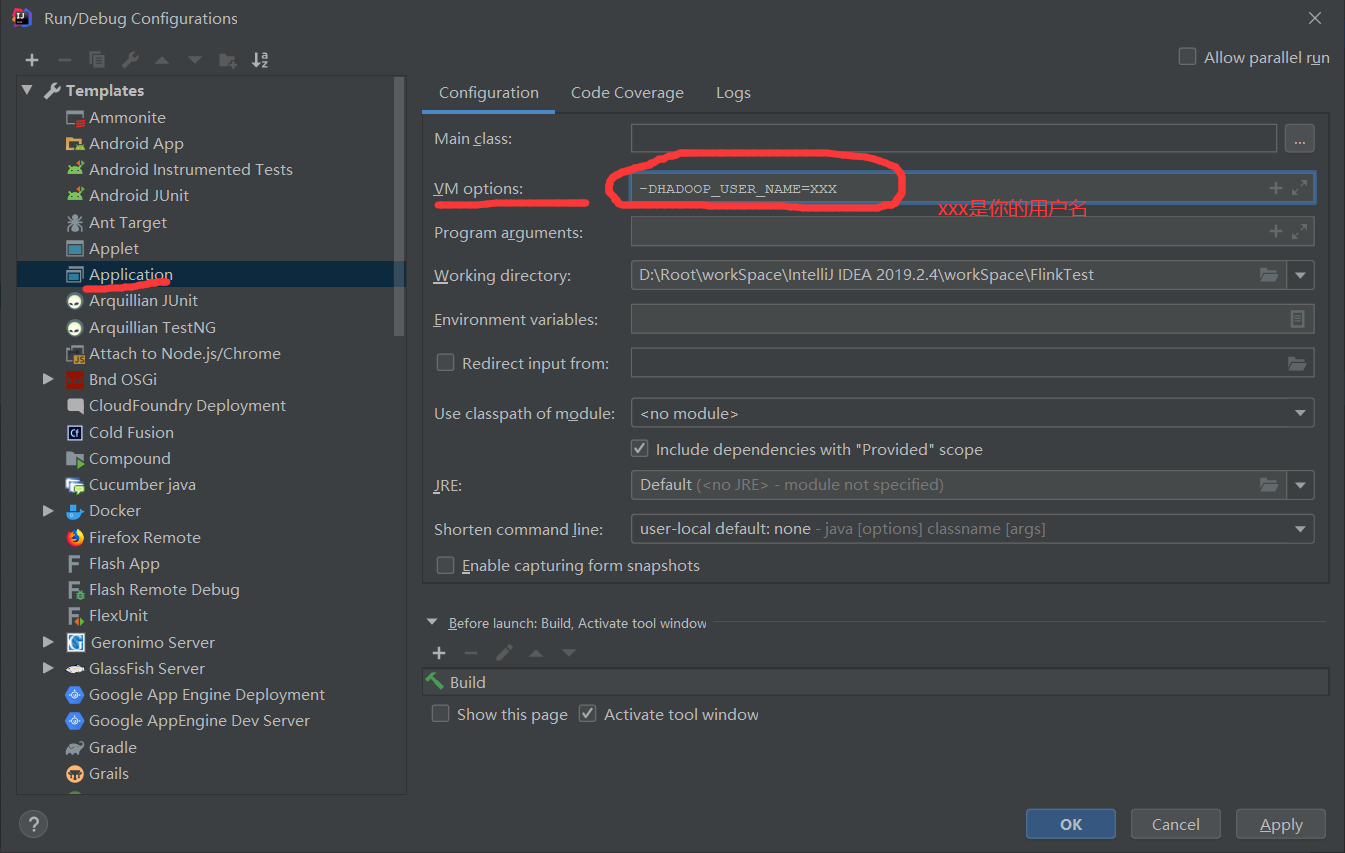
Task: Click the browse button next to Main class
Action: pos(1299,139)
